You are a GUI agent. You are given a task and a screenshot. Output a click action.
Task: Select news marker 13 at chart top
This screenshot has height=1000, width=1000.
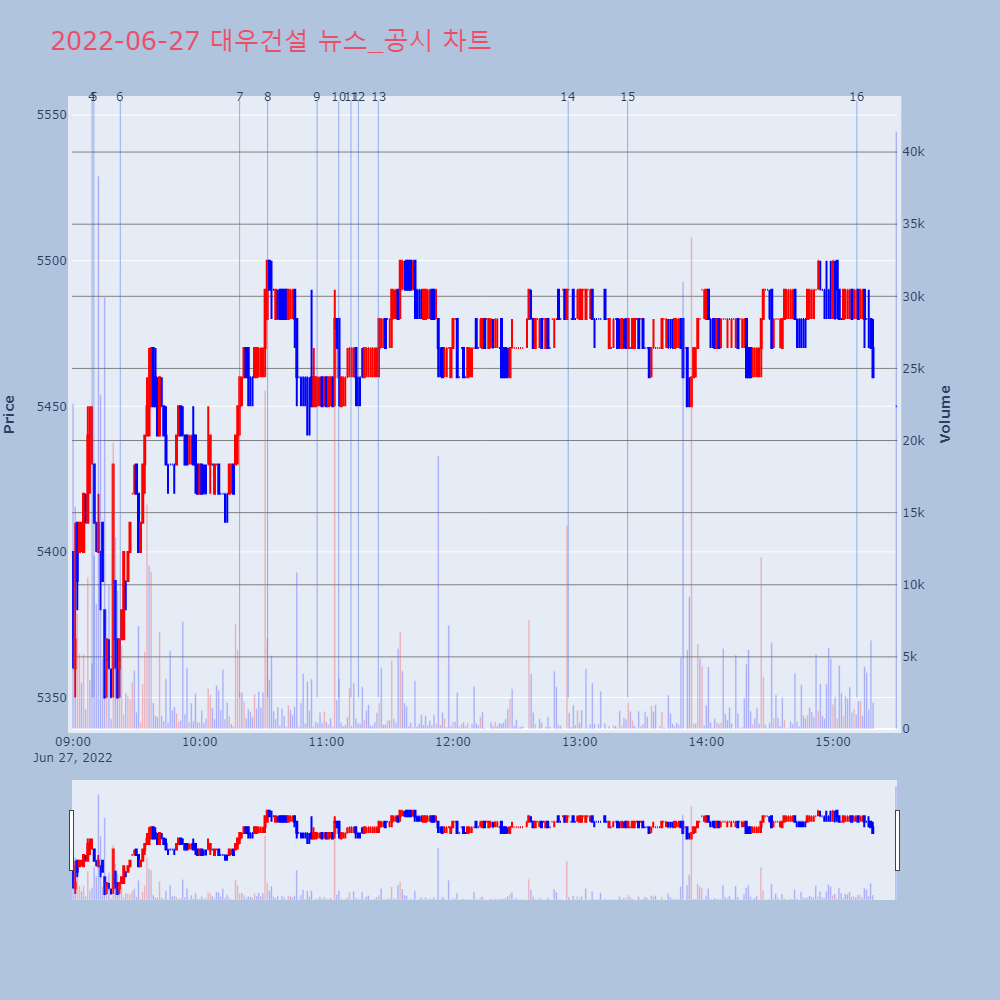point(379,97)
